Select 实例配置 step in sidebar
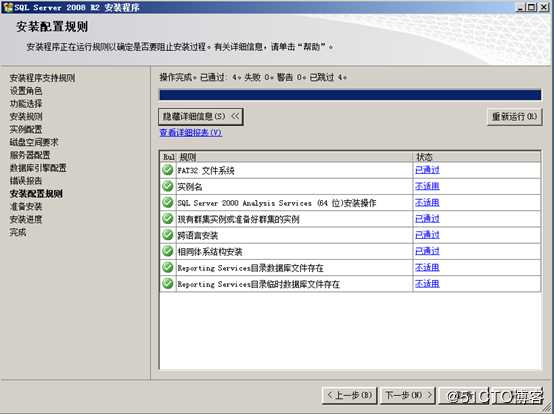The image size is (554, 414). coord(26,129)
